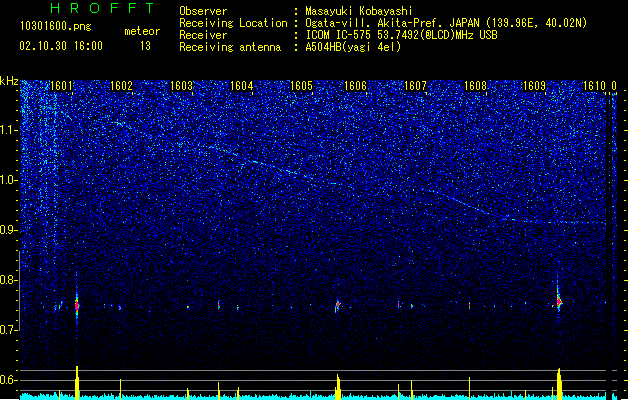Click the HROFFT title text
This screenshot has height=400, width=629.
click(103, 8)
